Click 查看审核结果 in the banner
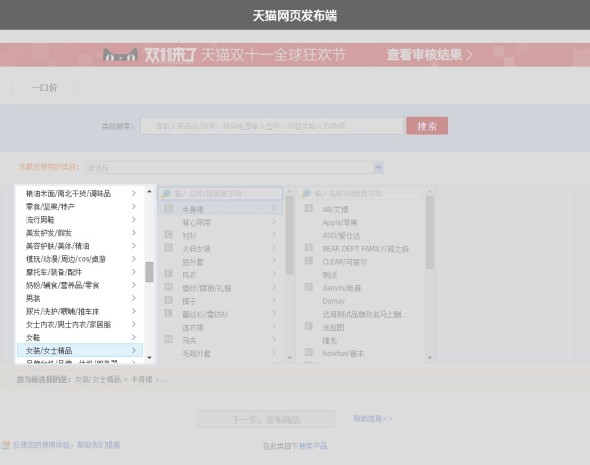 pos(429,55)
